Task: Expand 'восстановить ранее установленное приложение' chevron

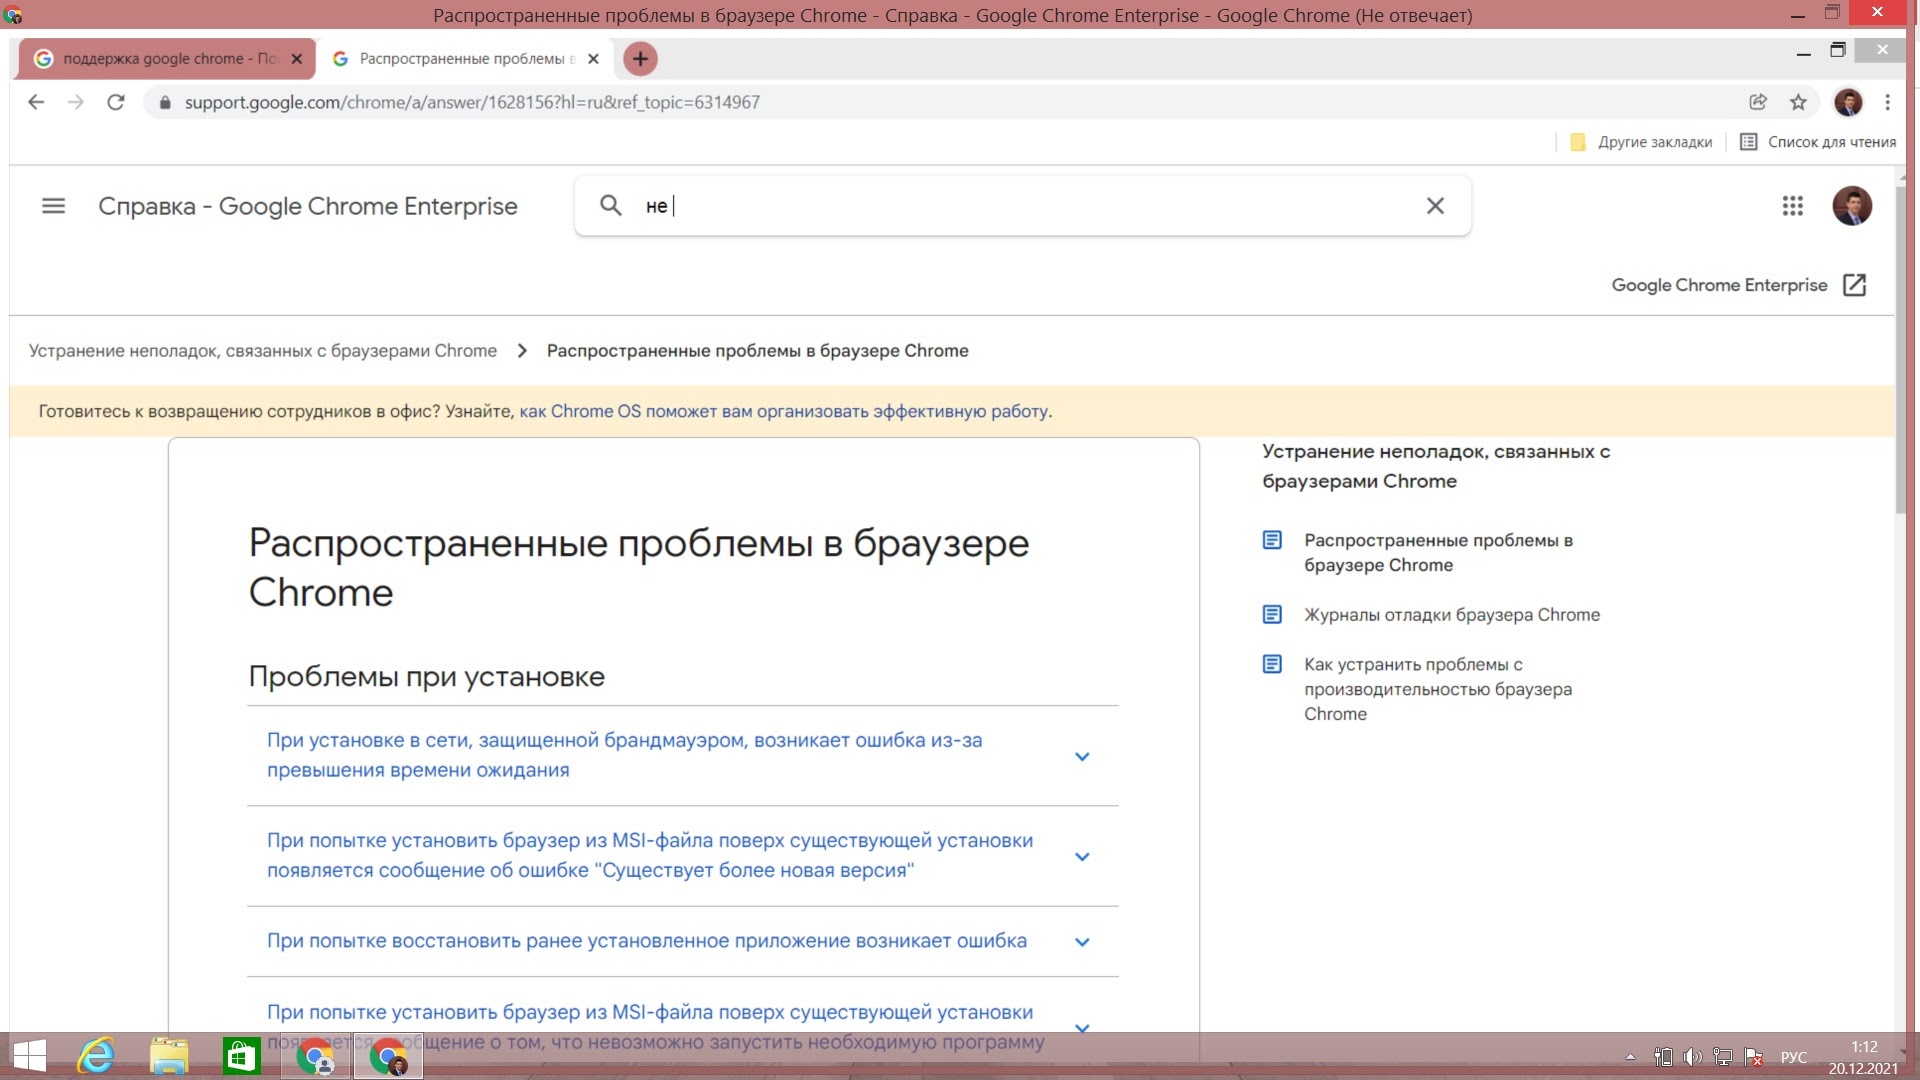Action: [x=1082, y=942]
